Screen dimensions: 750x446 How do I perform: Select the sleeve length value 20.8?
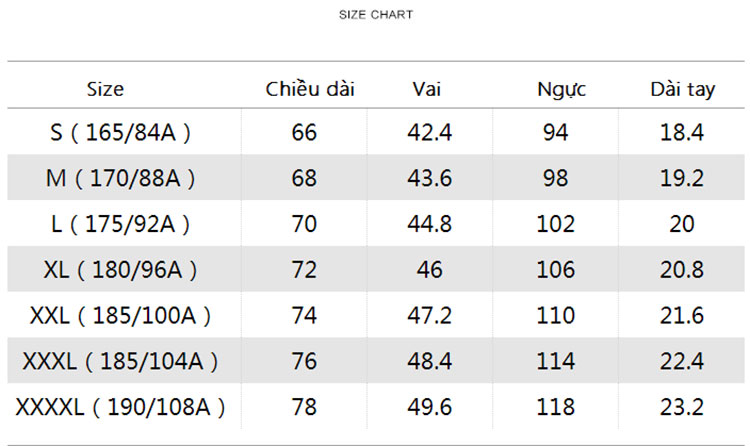click(682, 270)
